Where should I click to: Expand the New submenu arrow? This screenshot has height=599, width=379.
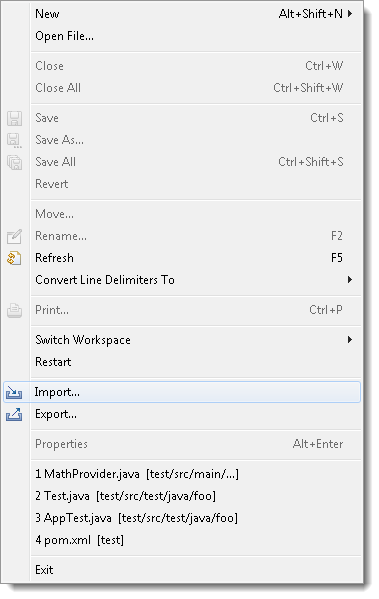pos(350,14)
